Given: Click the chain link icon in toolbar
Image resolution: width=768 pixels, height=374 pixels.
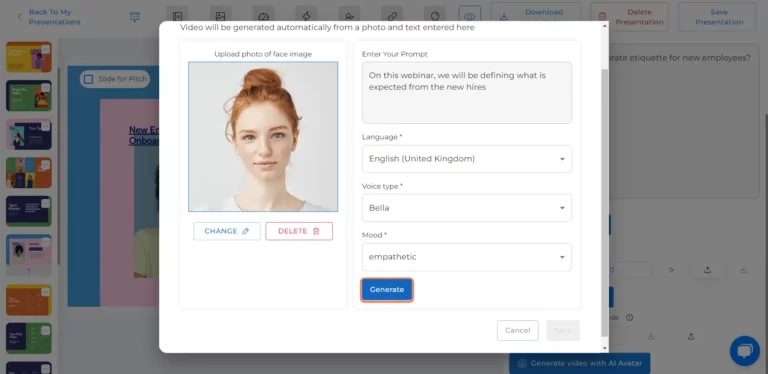Looking at the screenshot, I should (392, 16).
